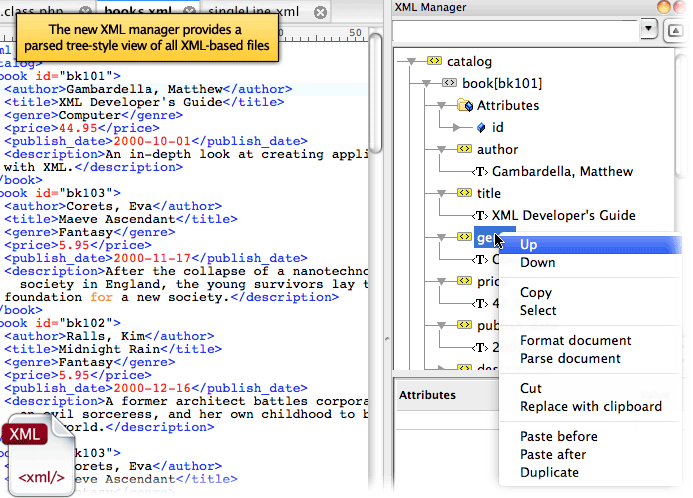The image size is (693, 498).
Task: Choose Paste after in the context menu
Action: tap(590, 455)
